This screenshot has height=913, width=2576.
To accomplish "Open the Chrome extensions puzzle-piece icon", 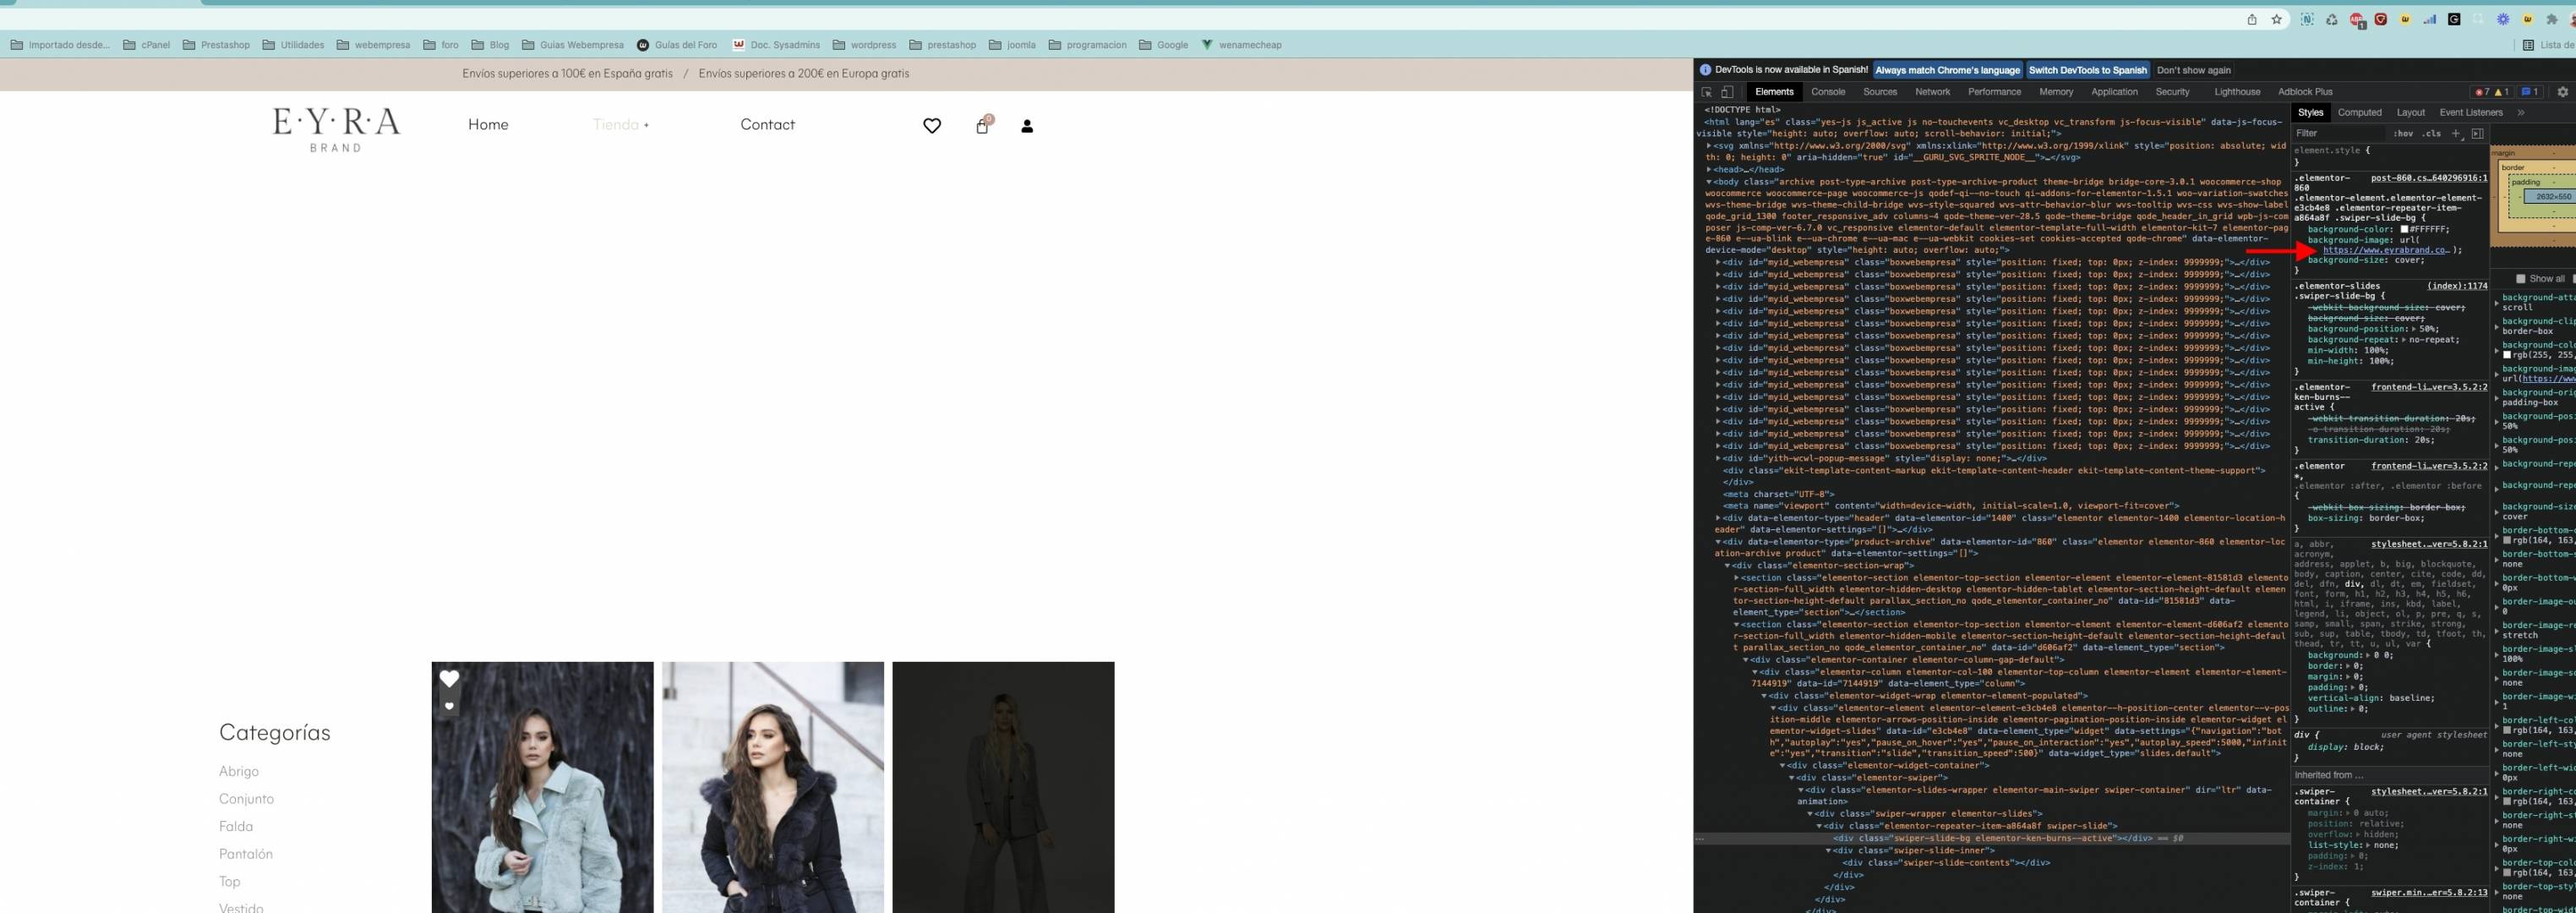I will 2552,19.
